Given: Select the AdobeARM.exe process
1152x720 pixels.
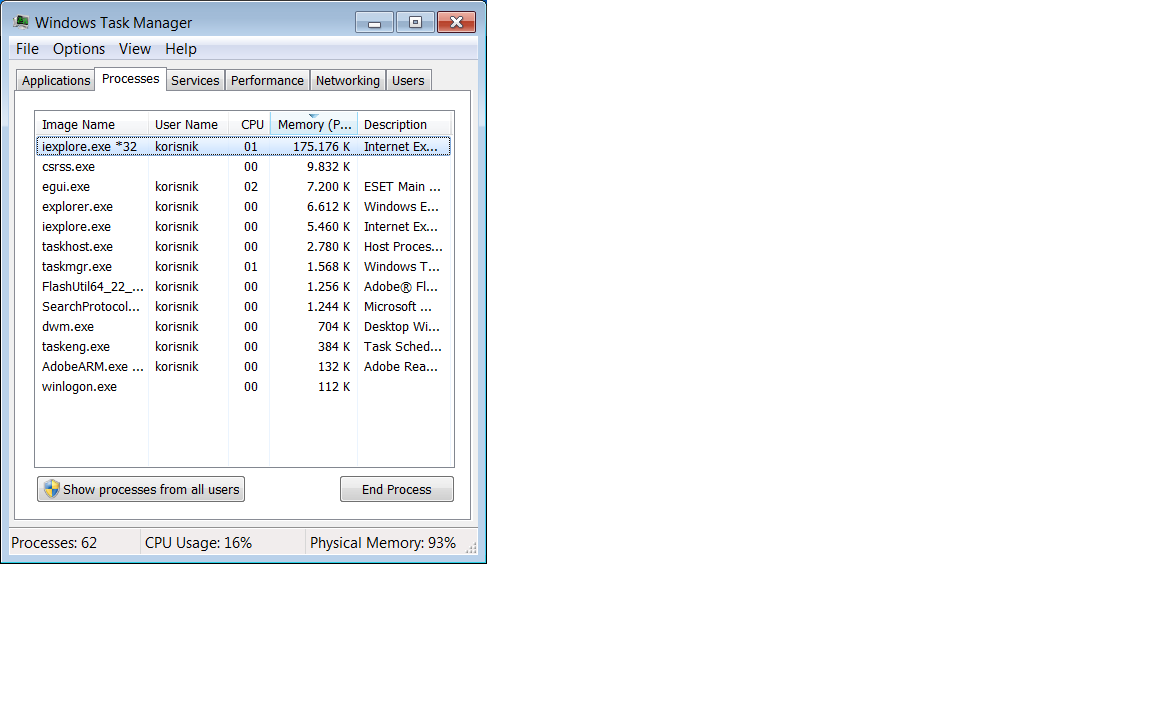Looking at the screenshot, I should tap(243, 367).
